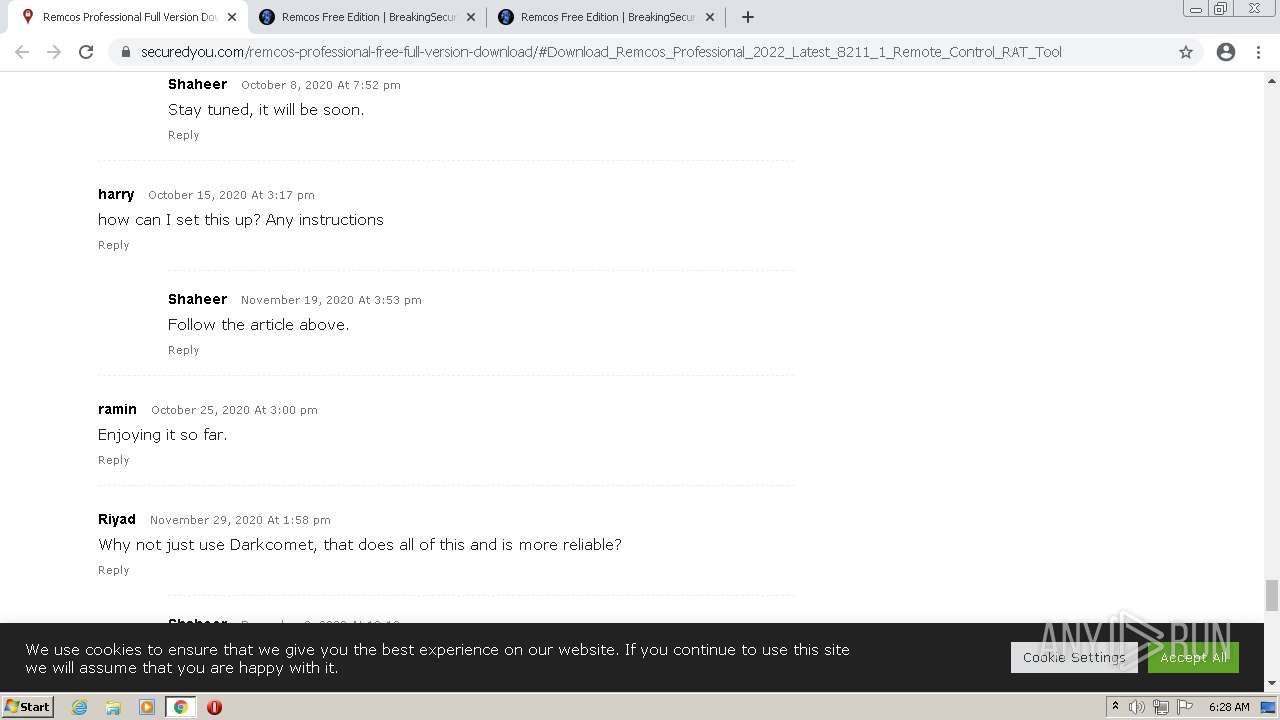The height and width of the screenshot is (720, 1280).
Task: Click the 6:28 AM system clock
Action: tap(1229, 707)
